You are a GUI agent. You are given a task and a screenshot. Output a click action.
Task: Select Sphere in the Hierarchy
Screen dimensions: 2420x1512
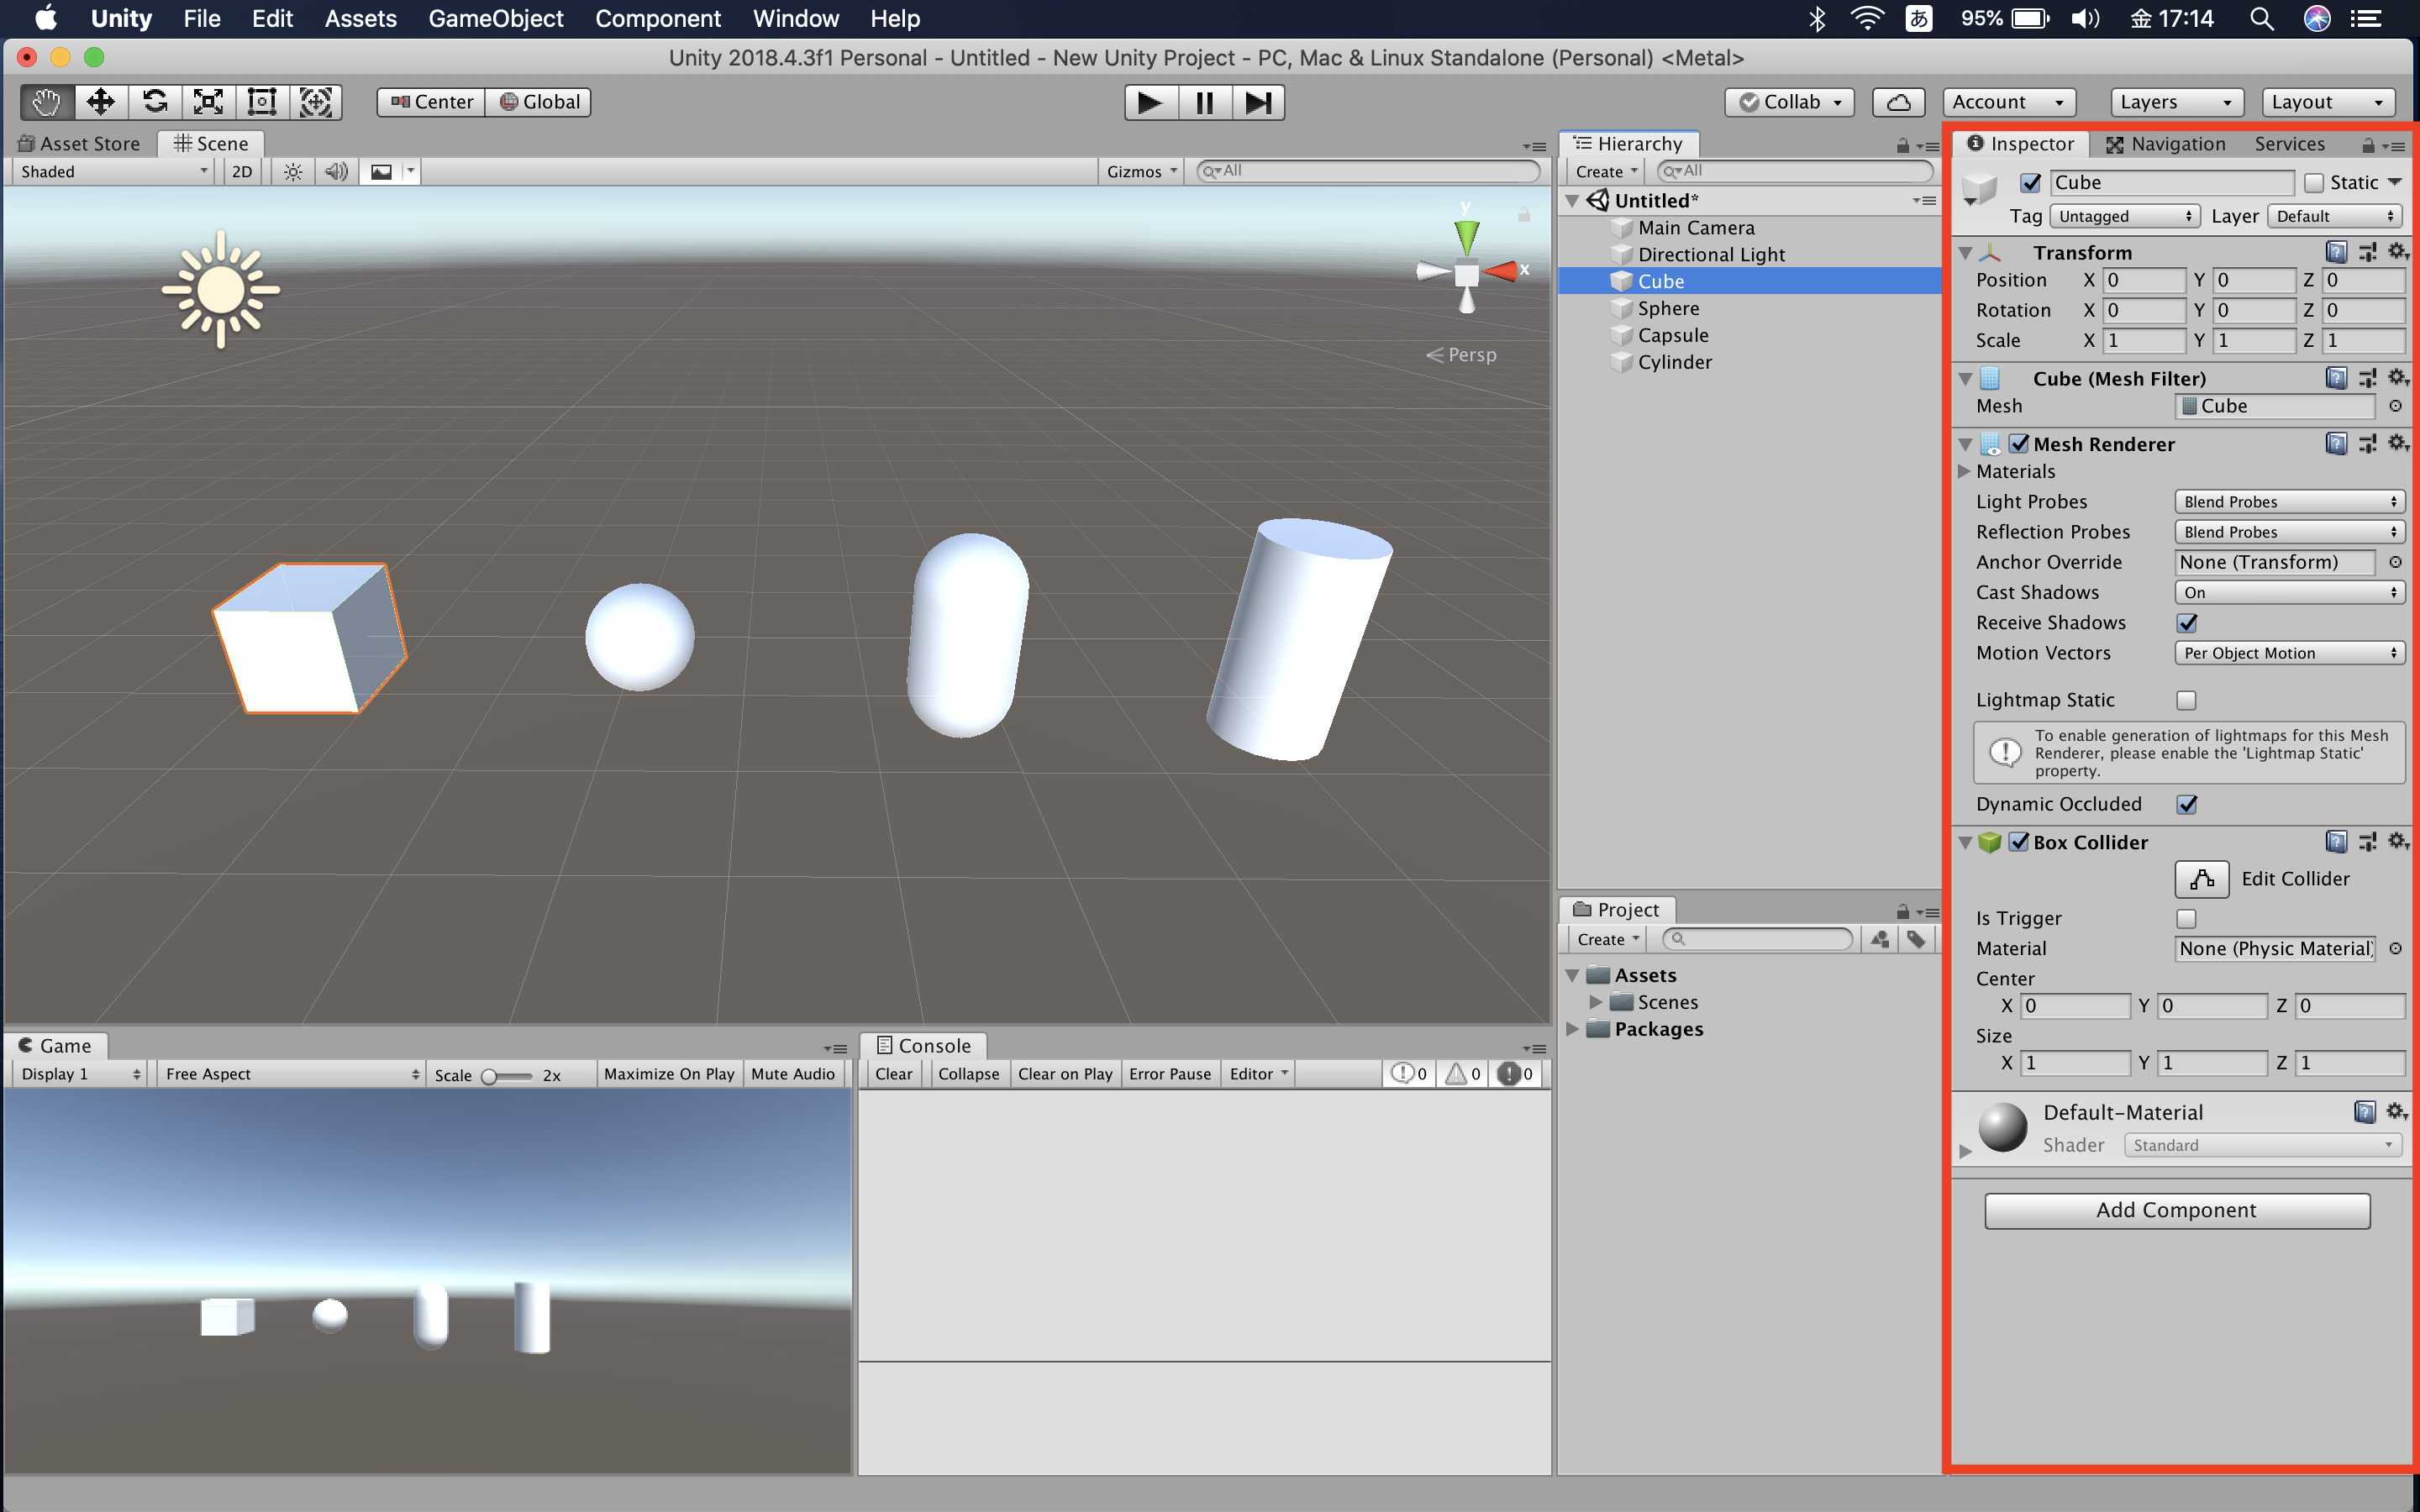(1668, 308)
